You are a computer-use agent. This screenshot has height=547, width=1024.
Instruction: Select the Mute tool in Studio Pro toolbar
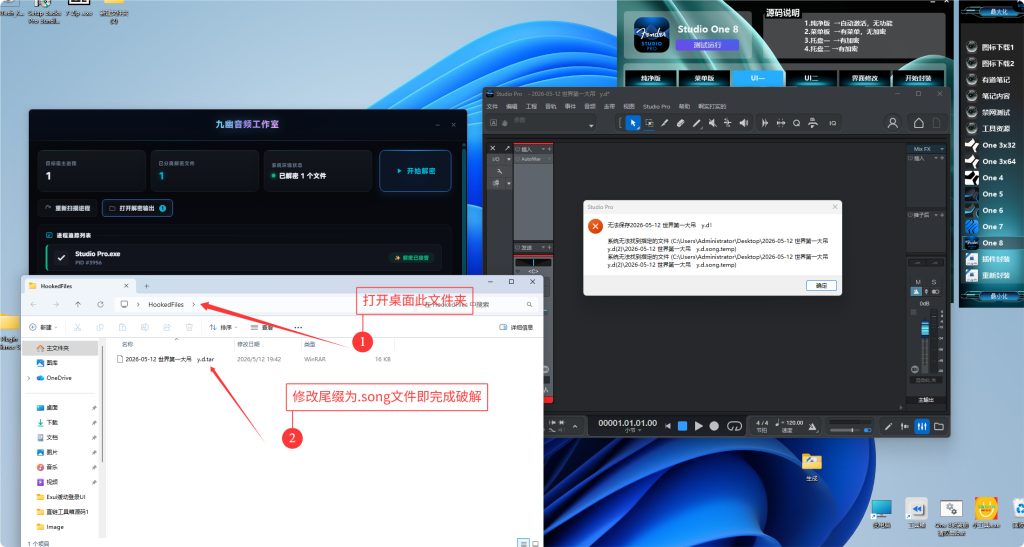click(x=712, y=123)
